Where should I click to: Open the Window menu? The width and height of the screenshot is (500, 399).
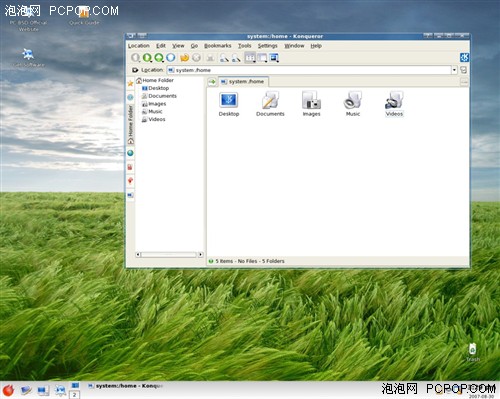coord(294,46)
